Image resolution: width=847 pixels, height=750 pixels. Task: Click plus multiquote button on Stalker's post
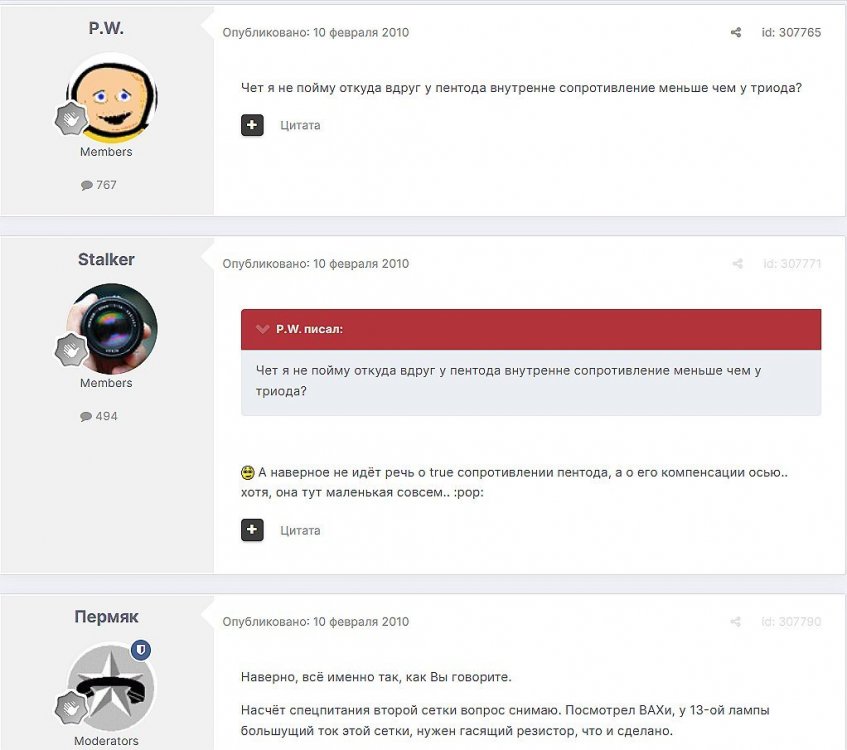tap(252, 530)
